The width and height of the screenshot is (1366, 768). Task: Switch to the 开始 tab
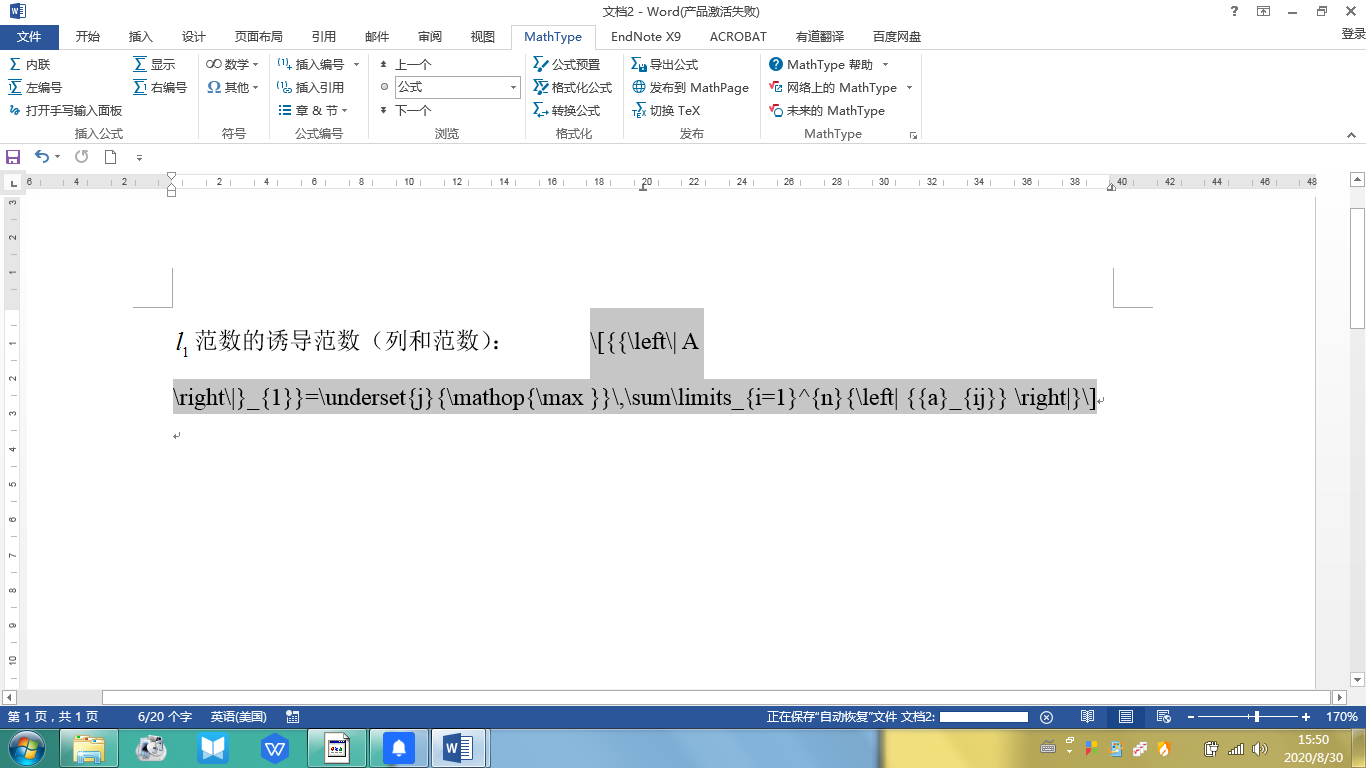88,37
